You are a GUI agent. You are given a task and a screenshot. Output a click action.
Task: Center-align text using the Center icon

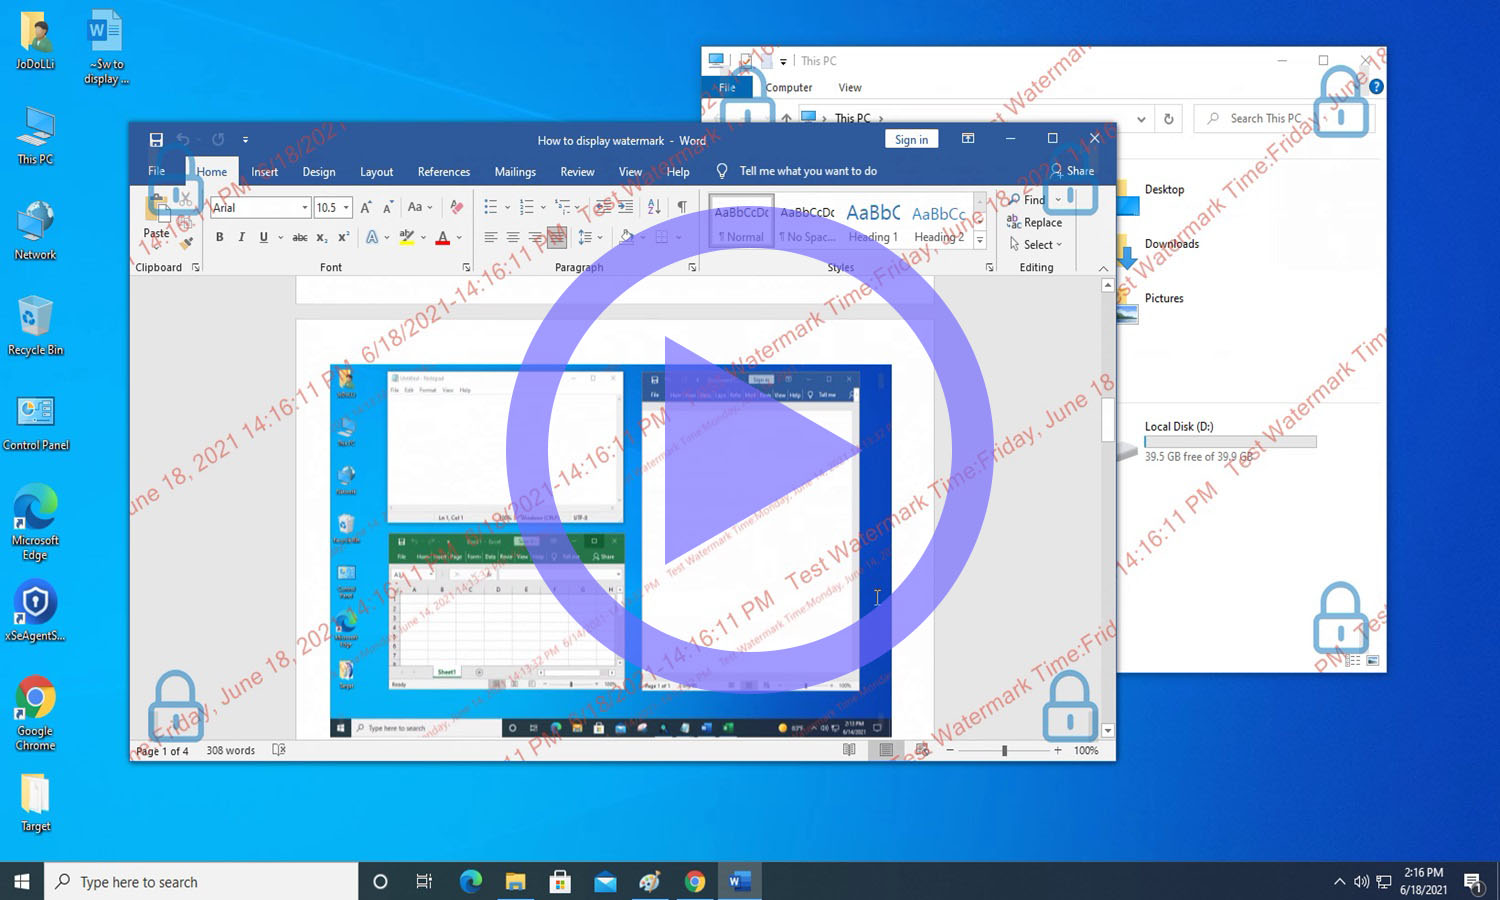point(513,238)
